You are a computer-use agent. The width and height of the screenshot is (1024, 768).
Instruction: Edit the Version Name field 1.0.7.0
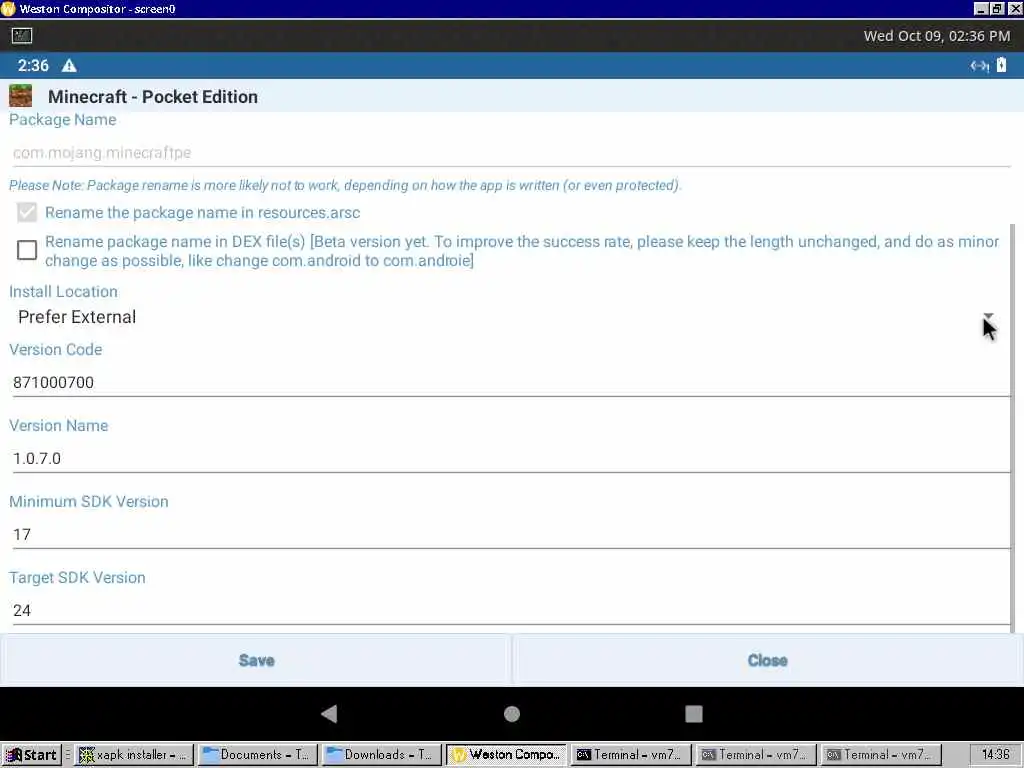click(510, 458)
